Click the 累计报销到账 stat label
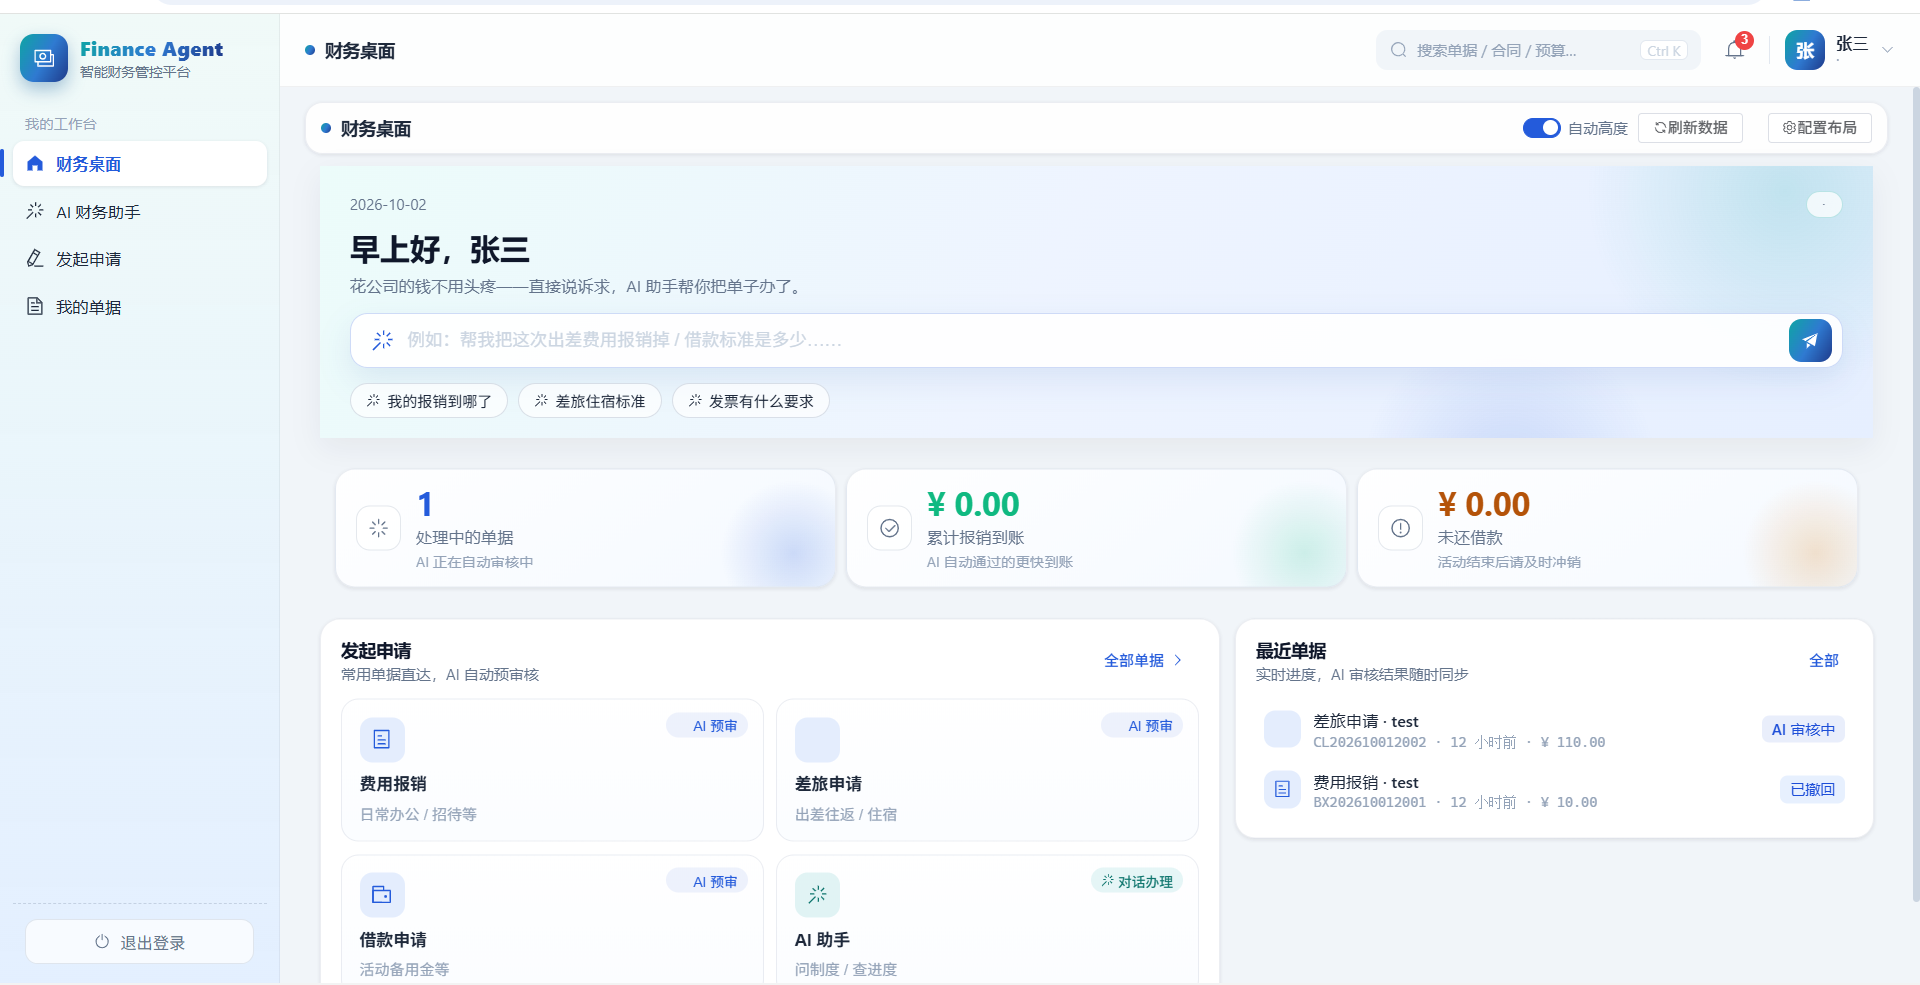Screen dimensions: 1920x985 [976, 537]
